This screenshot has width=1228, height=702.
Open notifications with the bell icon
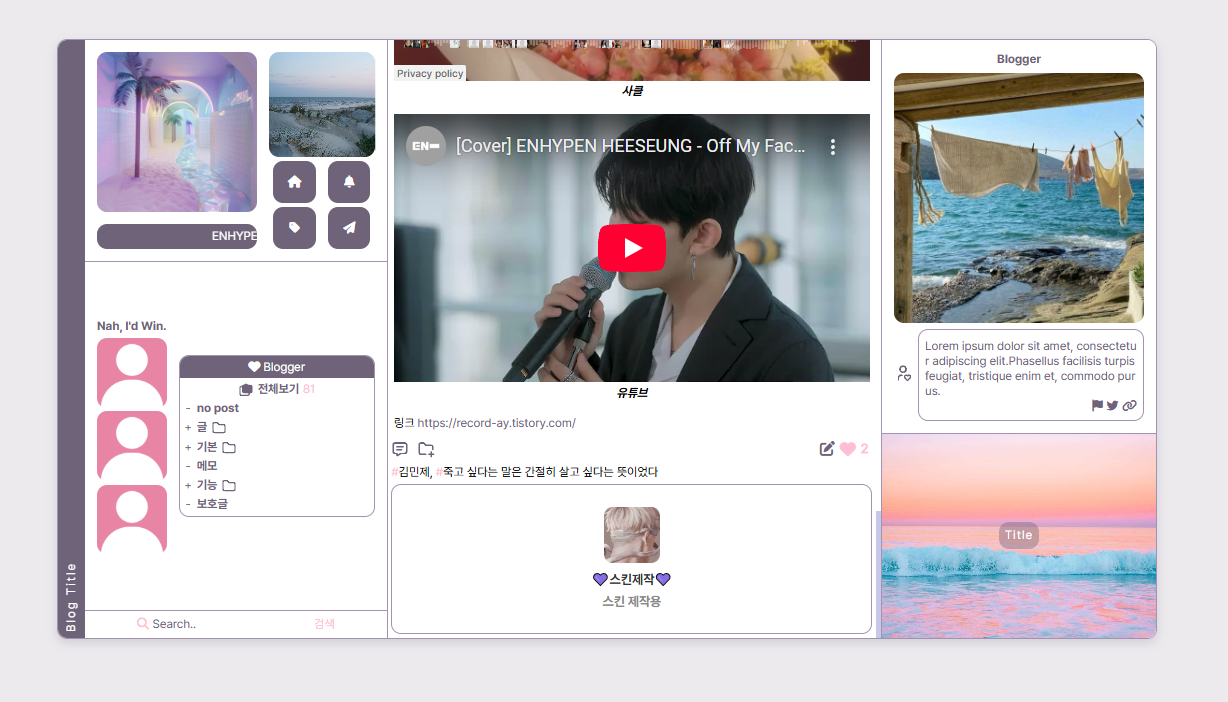click(x=349, y=182)
